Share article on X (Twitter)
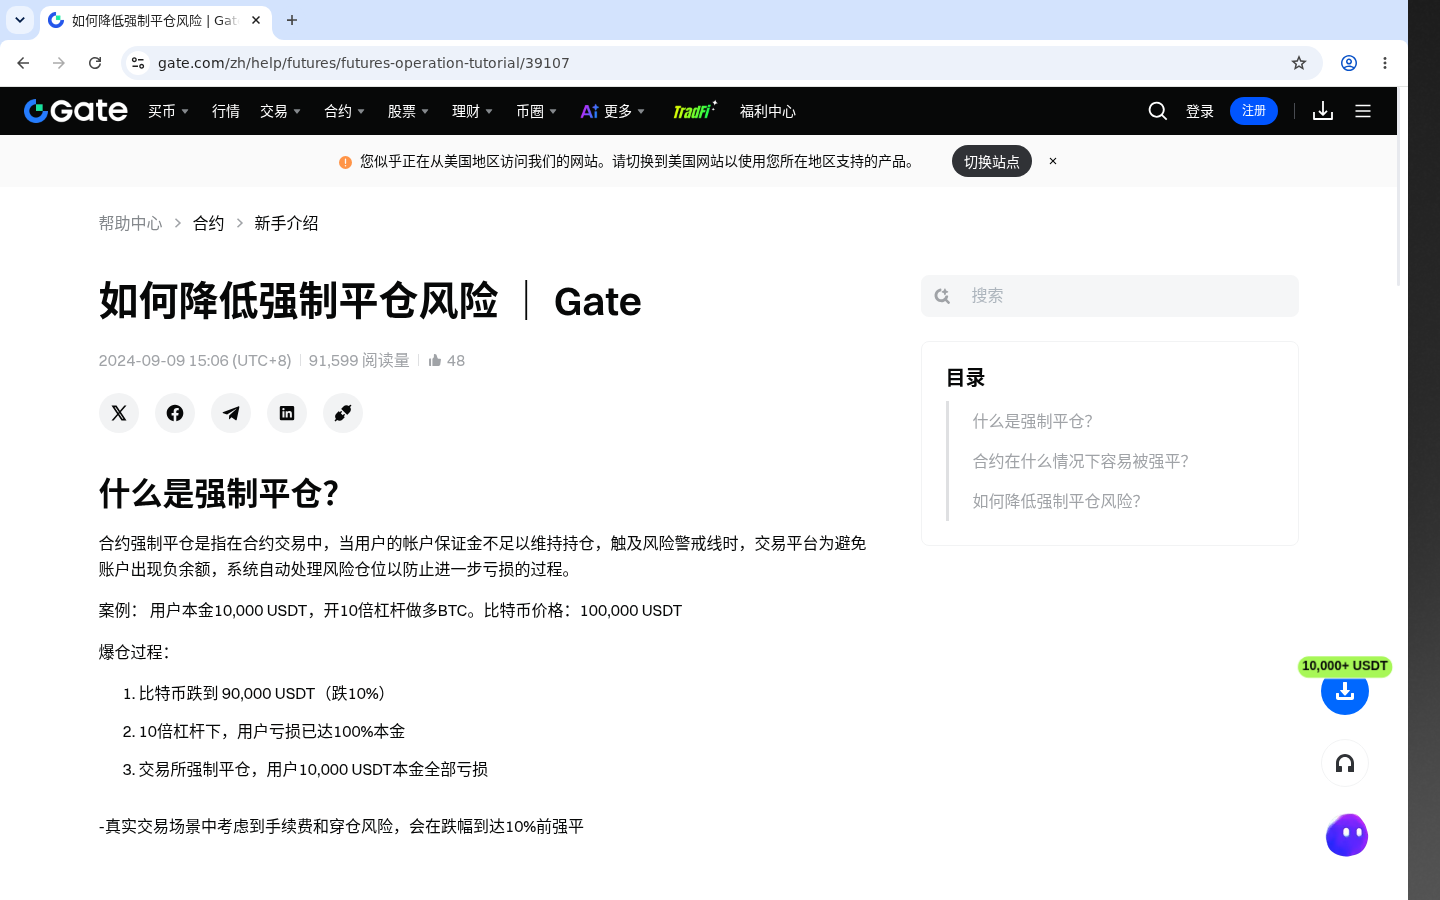Screen dimensions: 1440x900 point(119,413)
